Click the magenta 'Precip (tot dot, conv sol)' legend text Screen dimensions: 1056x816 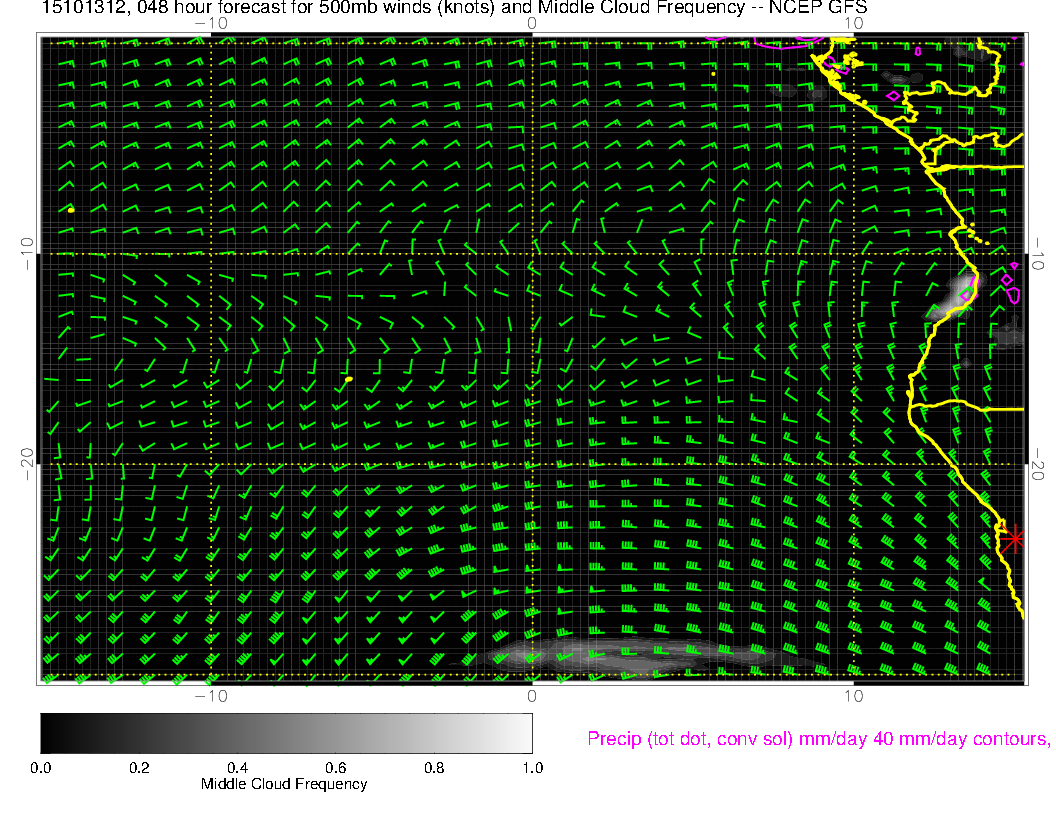click(x=818, y=739)
